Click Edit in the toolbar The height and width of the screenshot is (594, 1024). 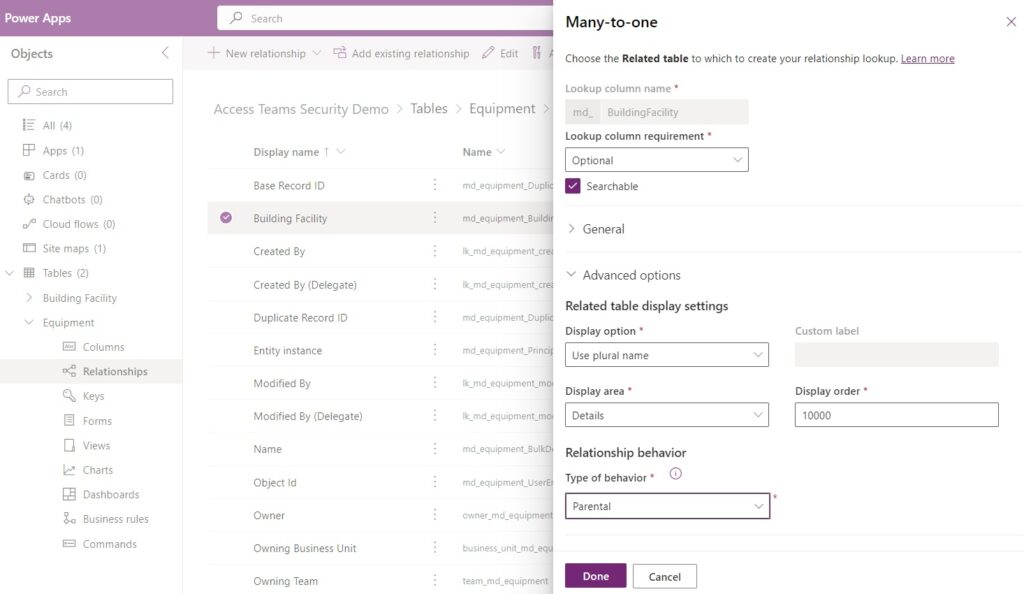point(506,52)
